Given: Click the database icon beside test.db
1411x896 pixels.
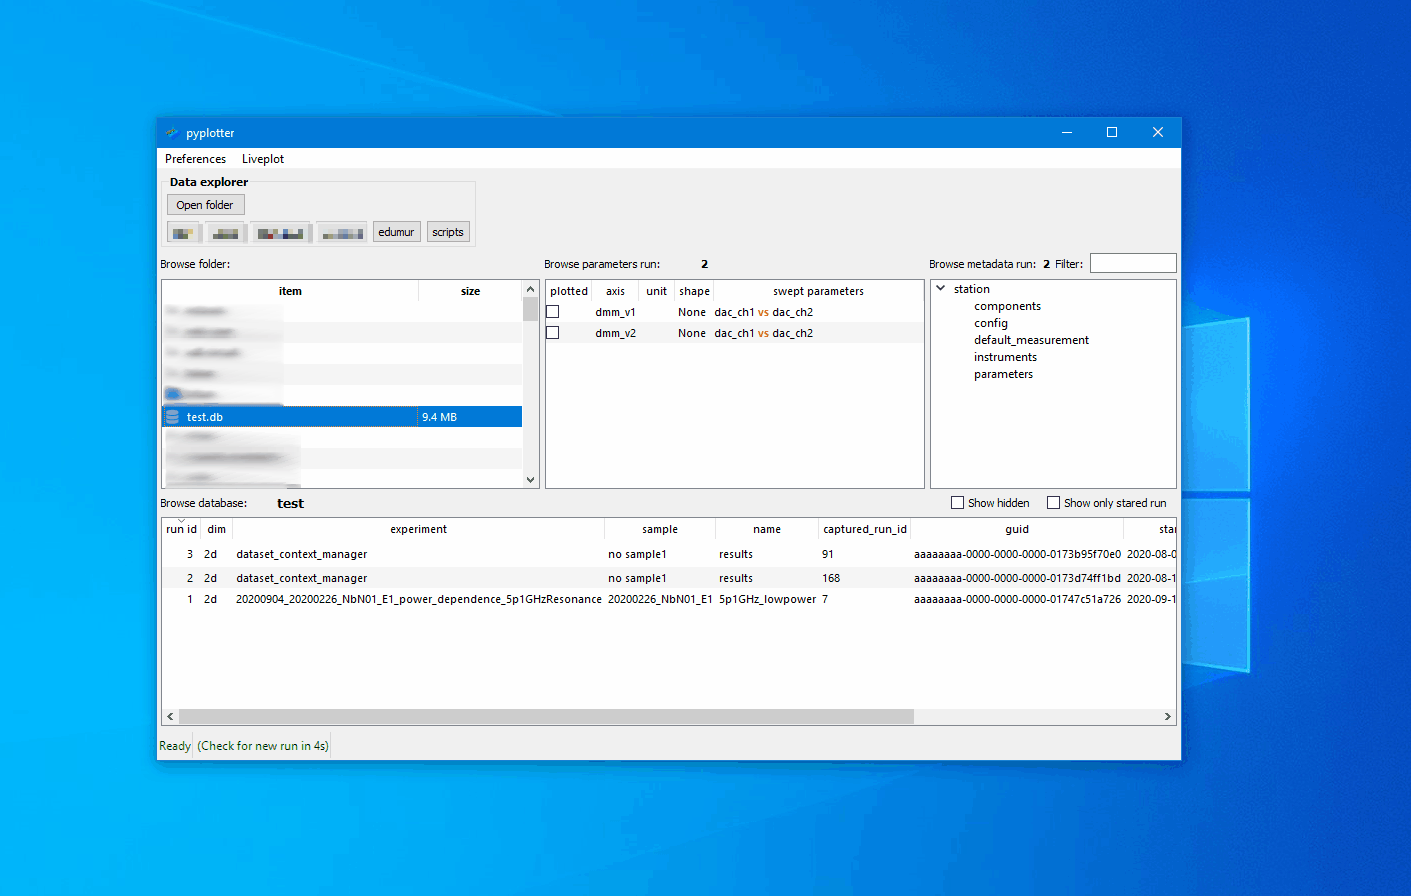Looking at the screenshot, I should pos(172,417).
